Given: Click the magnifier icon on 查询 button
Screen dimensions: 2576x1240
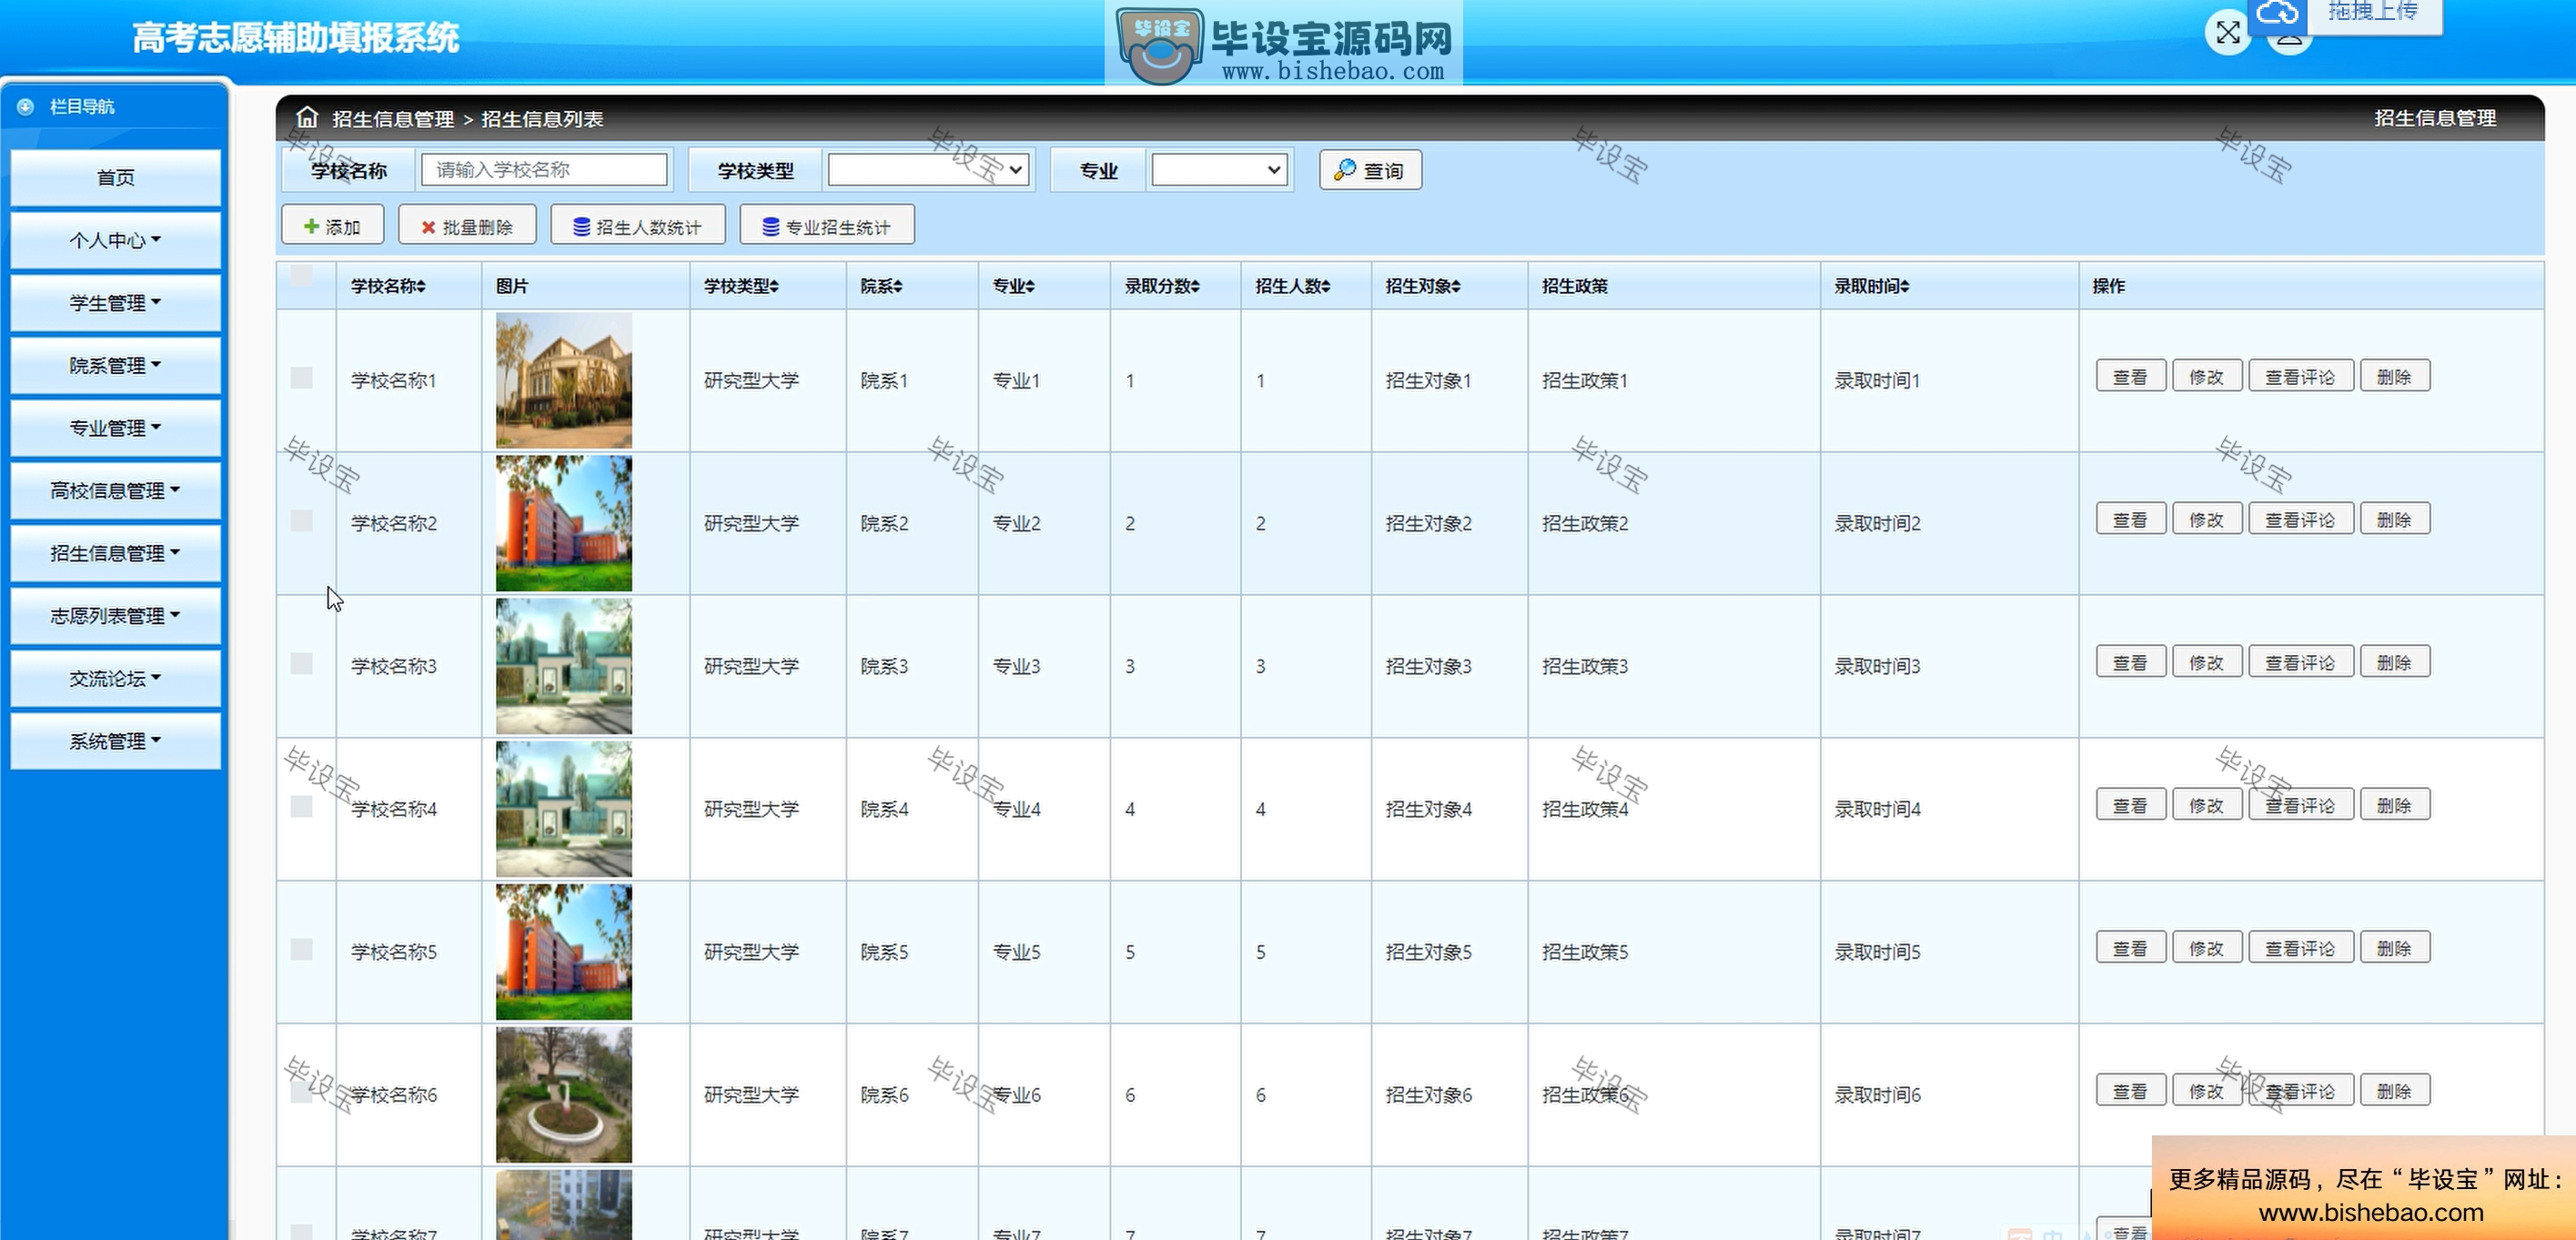Looking at the screenshot, I should point(1345,170).
